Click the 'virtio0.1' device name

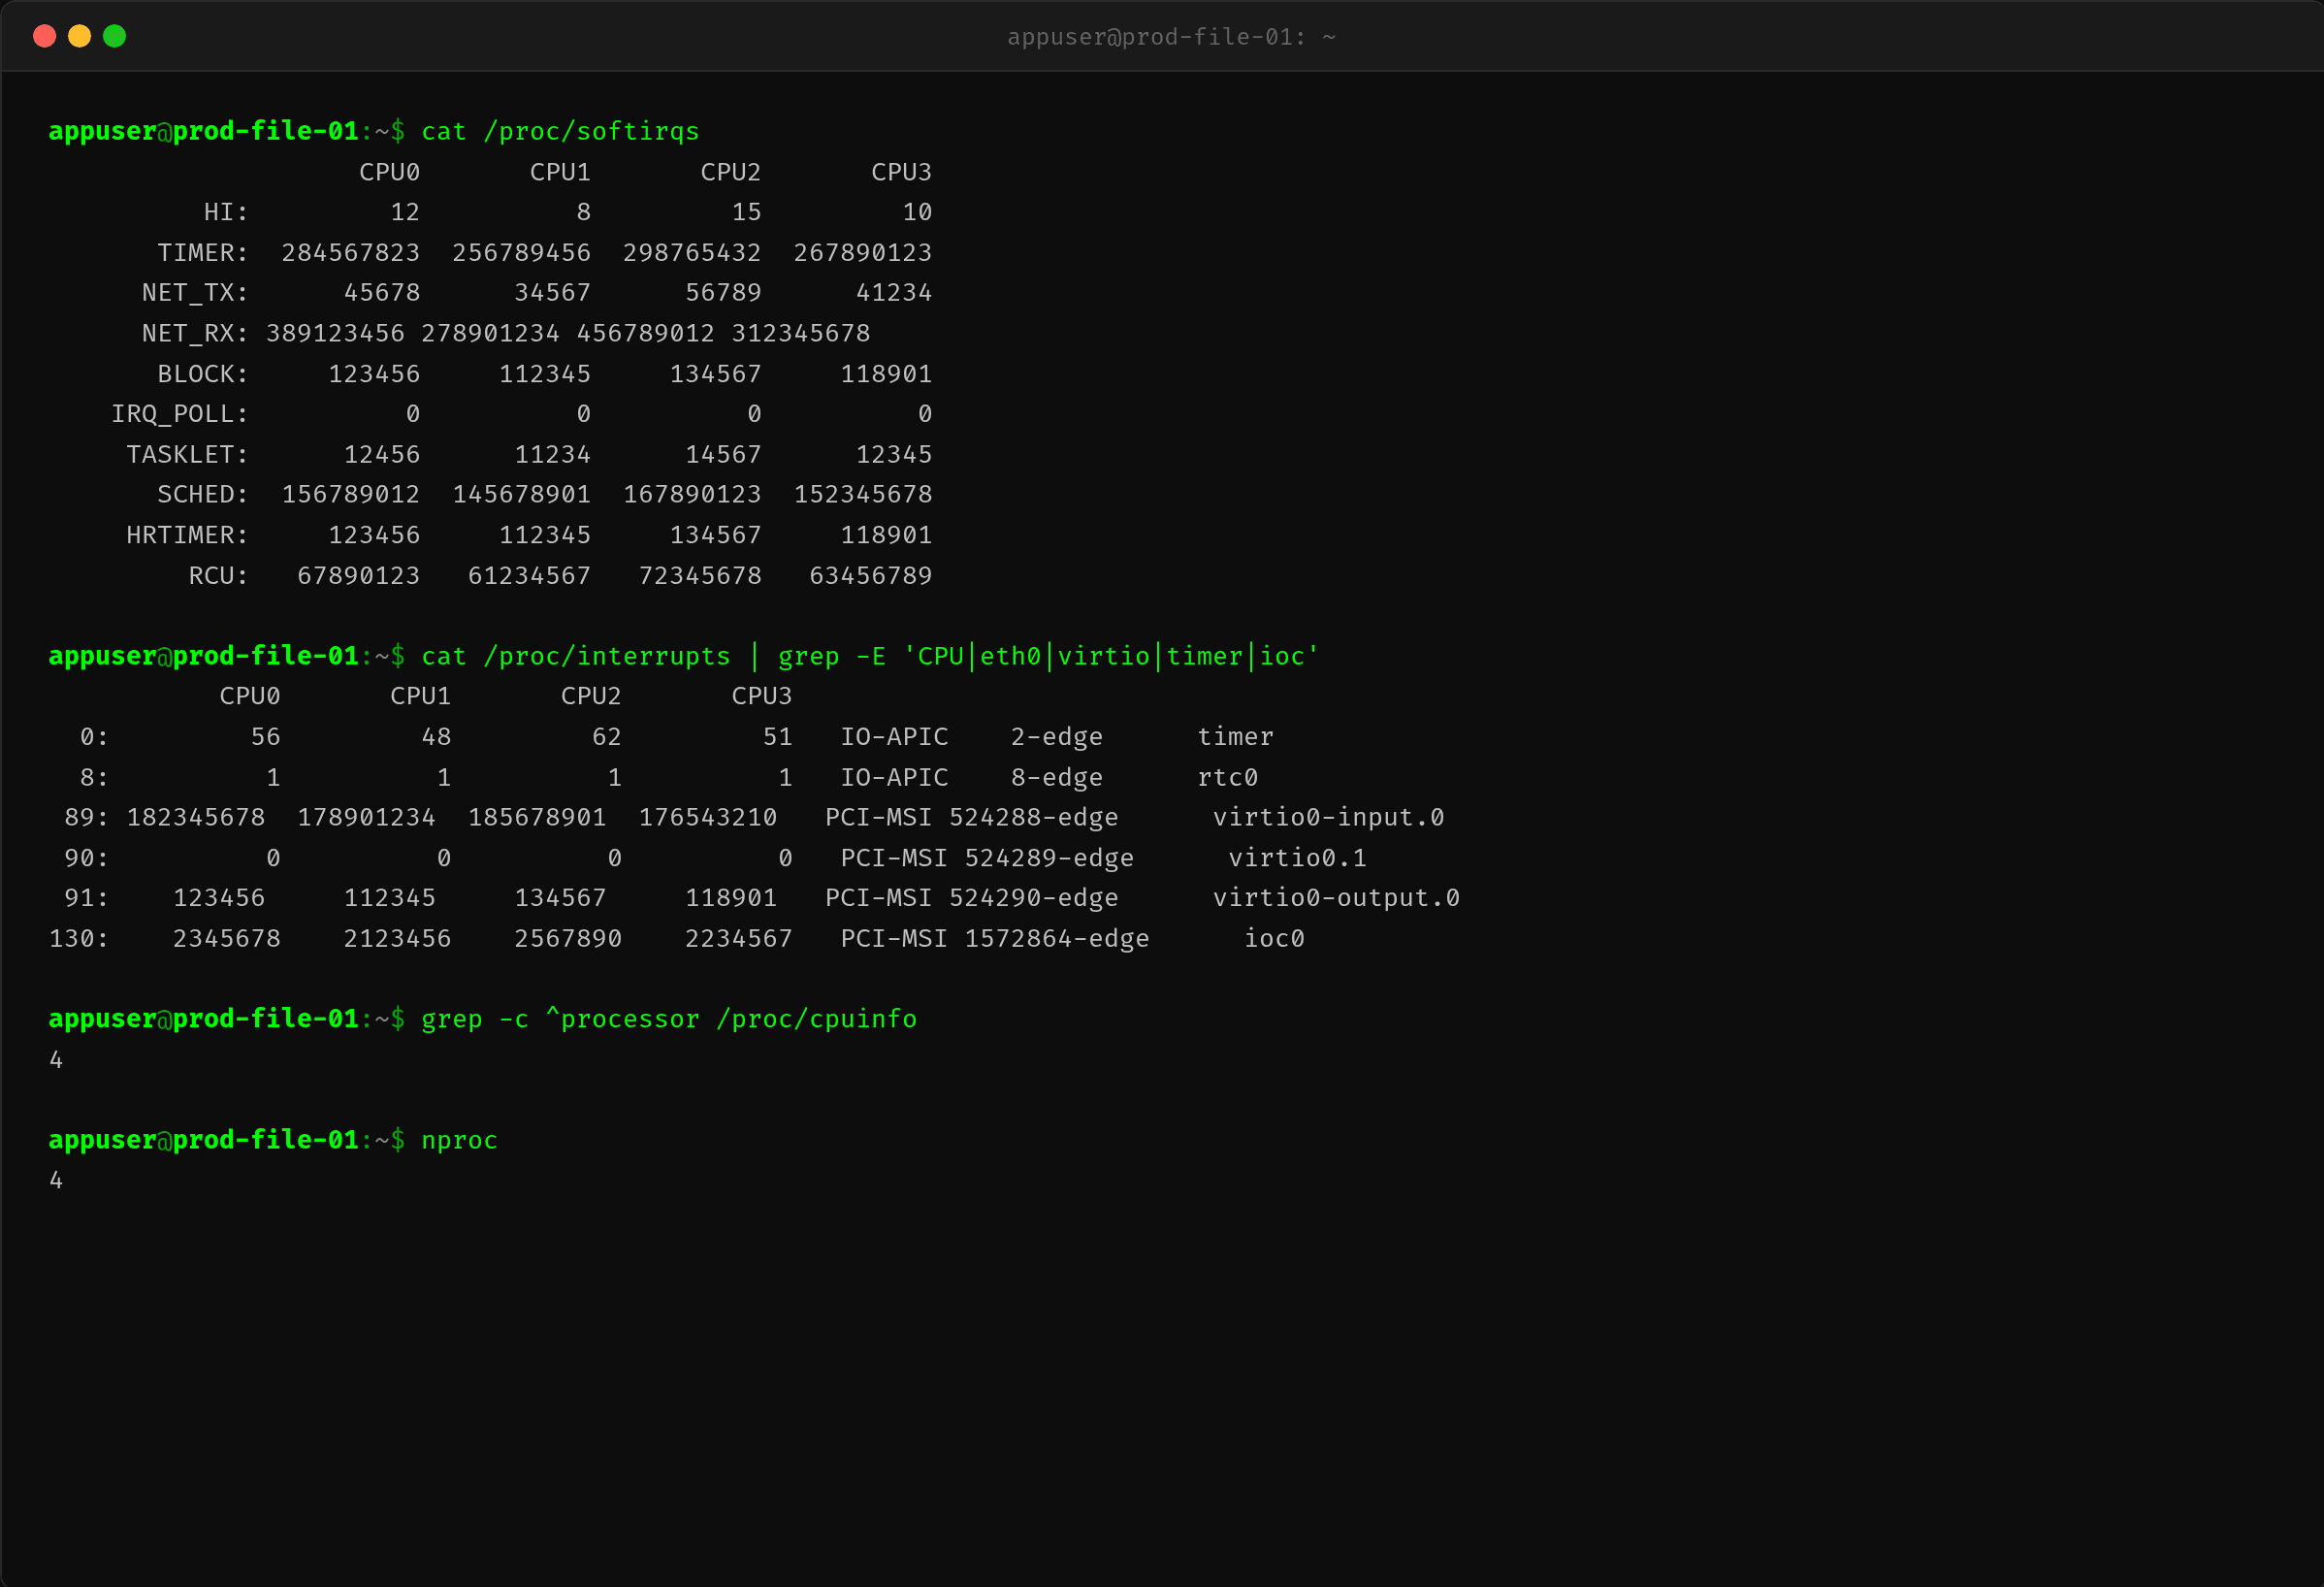[1297, 858]
